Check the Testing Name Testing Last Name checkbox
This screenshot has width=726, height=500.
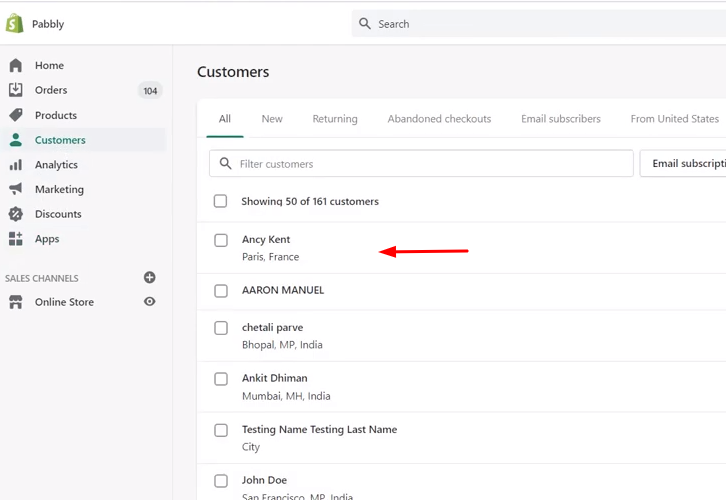pyautogui.click(x=221, y=430)
